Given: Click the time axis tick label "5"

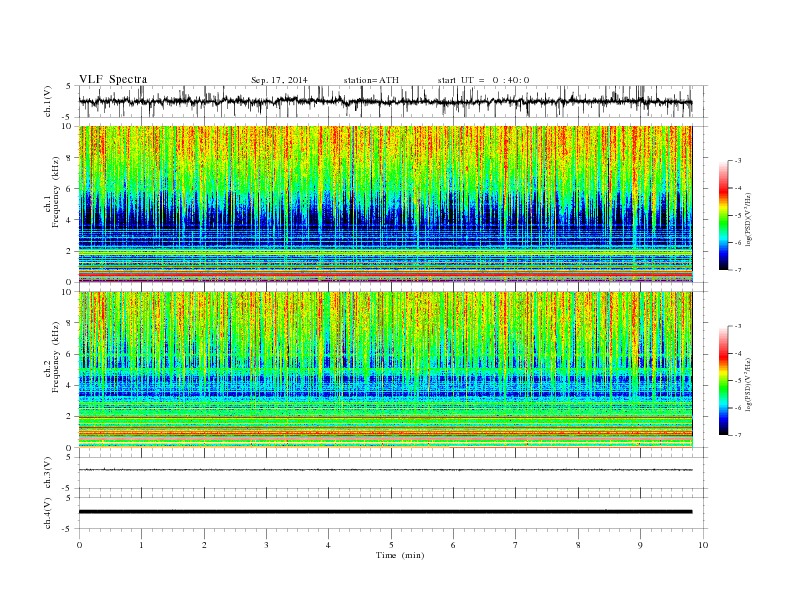Looking at the screenshot, I should point(391,545).
